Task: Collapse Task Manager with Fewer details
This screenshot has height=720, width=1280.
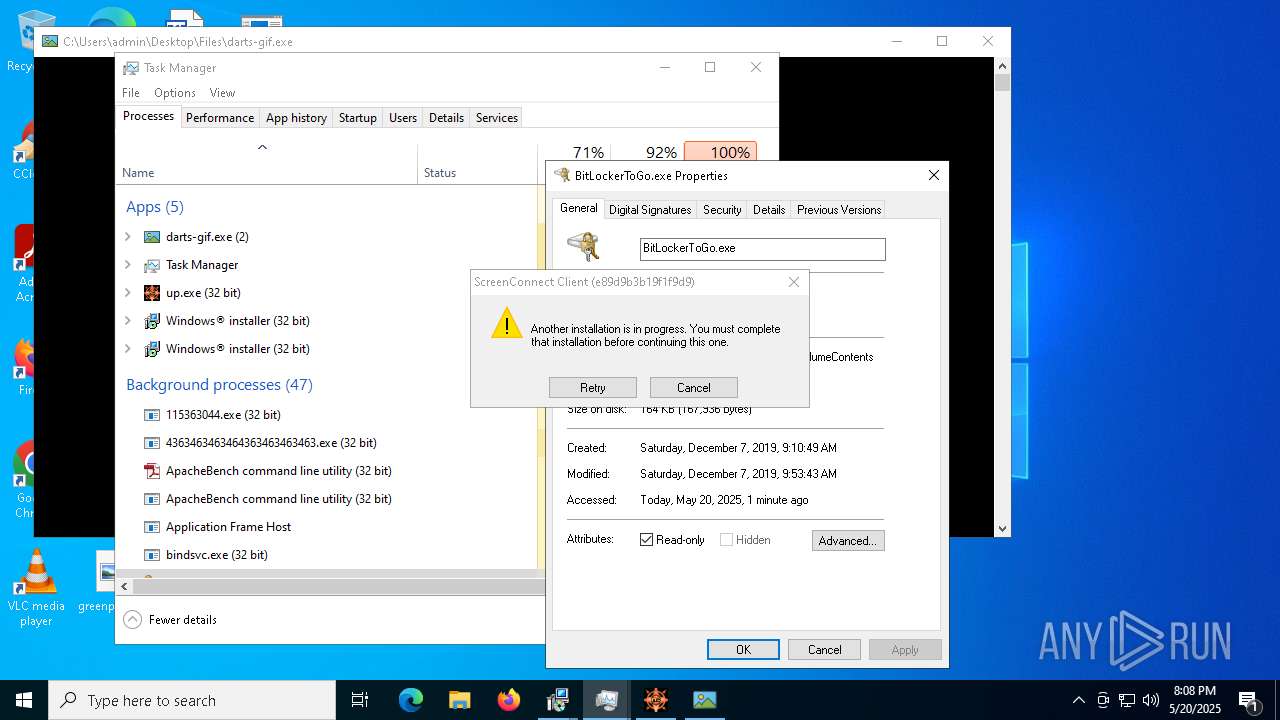Action: point(170,620)
